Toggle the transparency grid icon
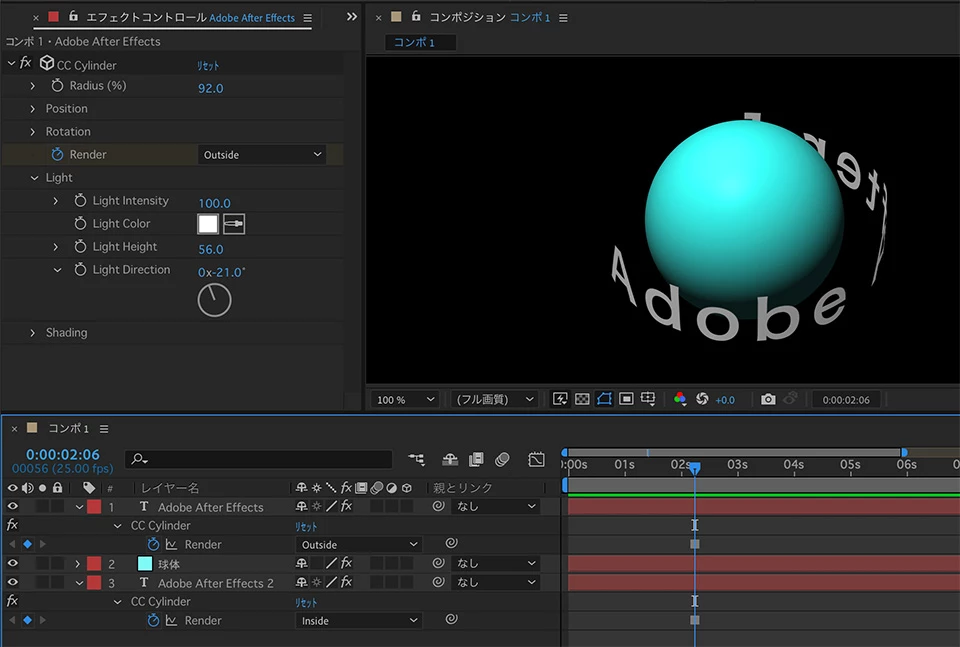960x647 pixels. tap(582, 399)
